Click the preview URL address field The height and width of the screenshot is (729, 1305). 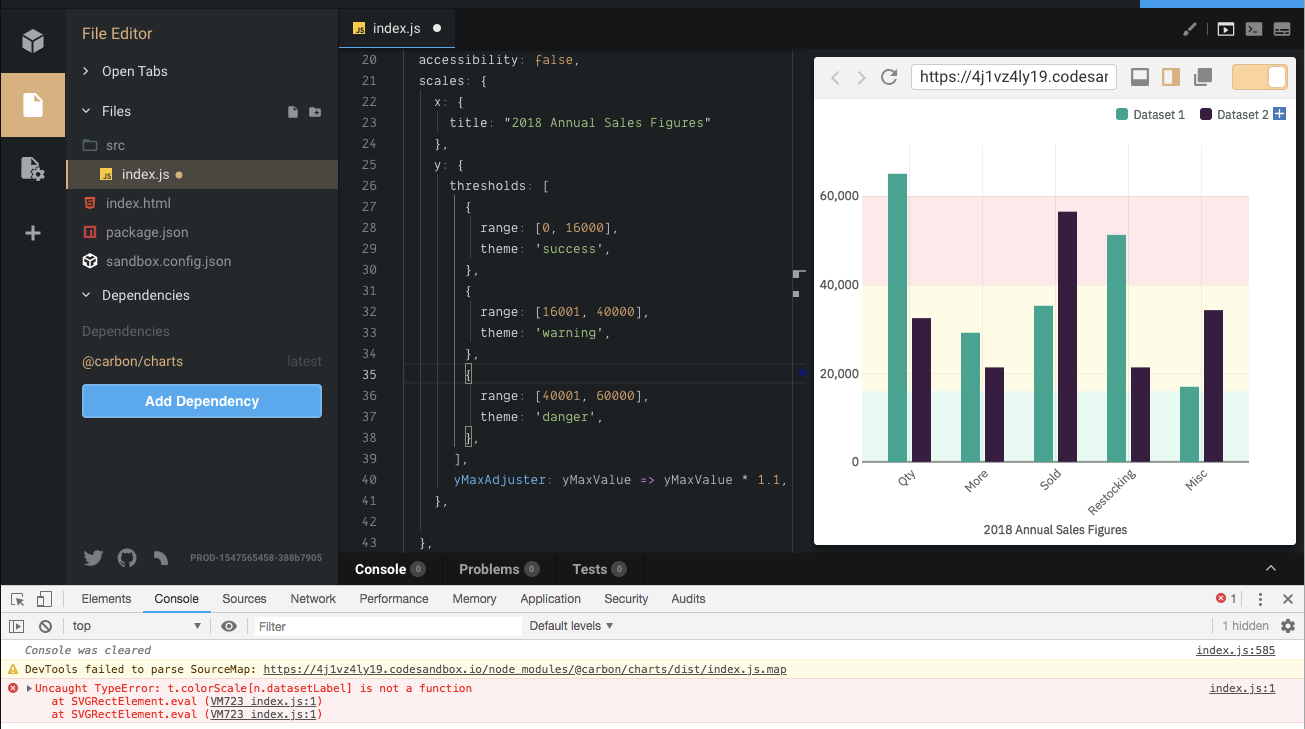point(1013,77)
